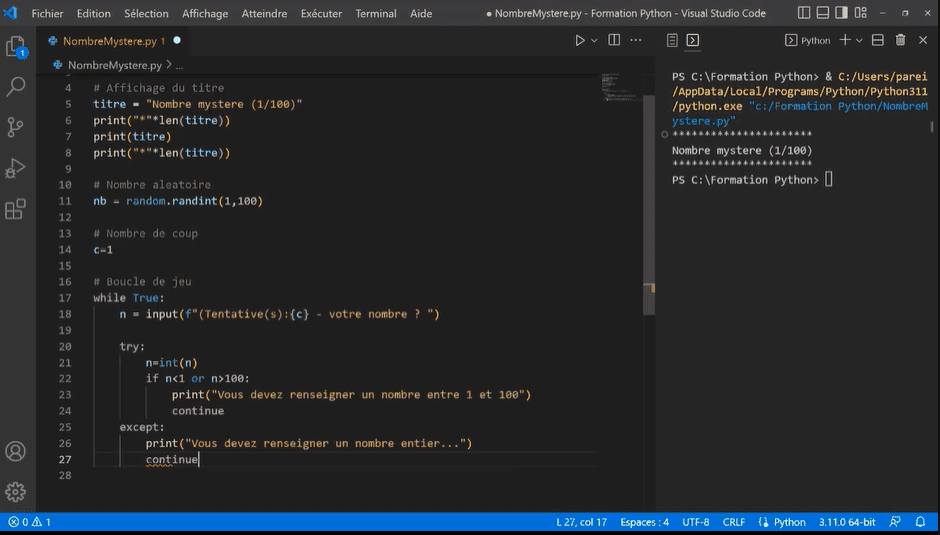This screenshot has width=940, height=535.
Task: Change encoding via UTF-8 status item
Action: 695,522
